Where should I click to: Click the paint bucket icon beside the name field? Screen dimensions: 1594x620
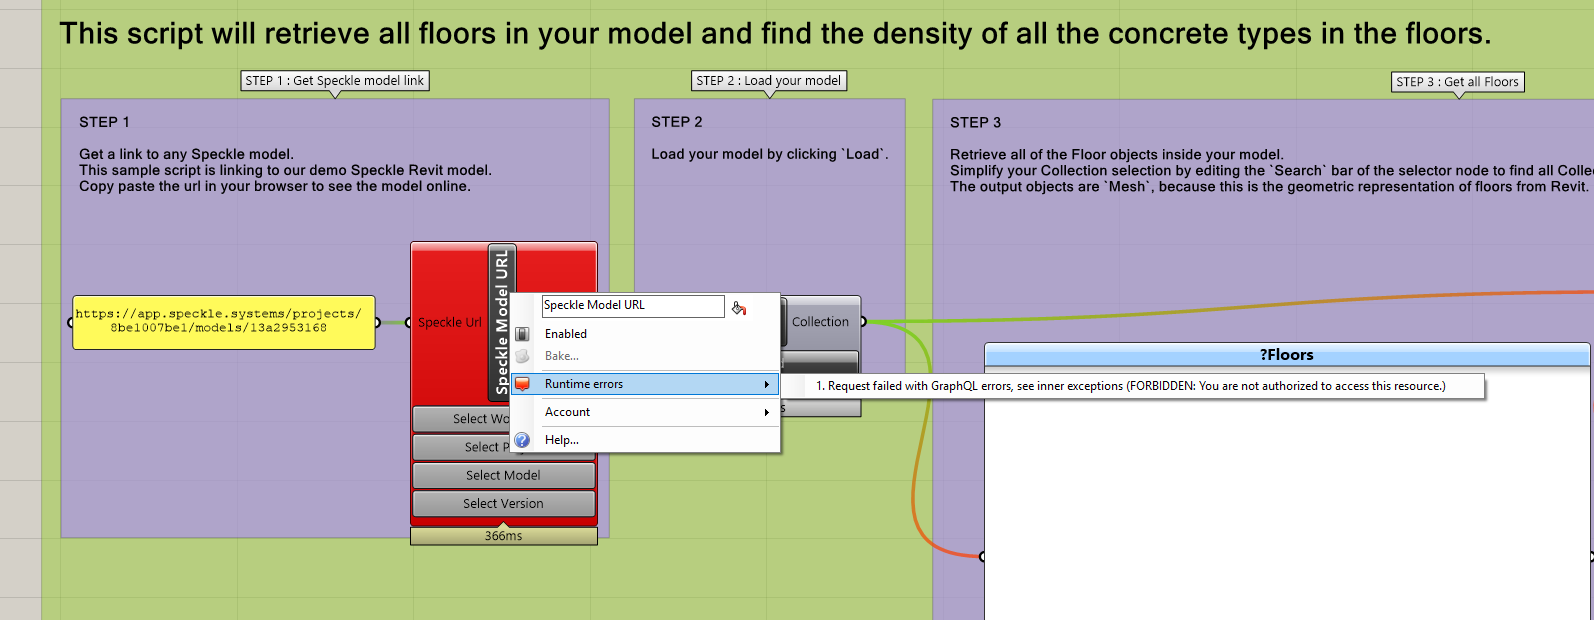point(739,308)
